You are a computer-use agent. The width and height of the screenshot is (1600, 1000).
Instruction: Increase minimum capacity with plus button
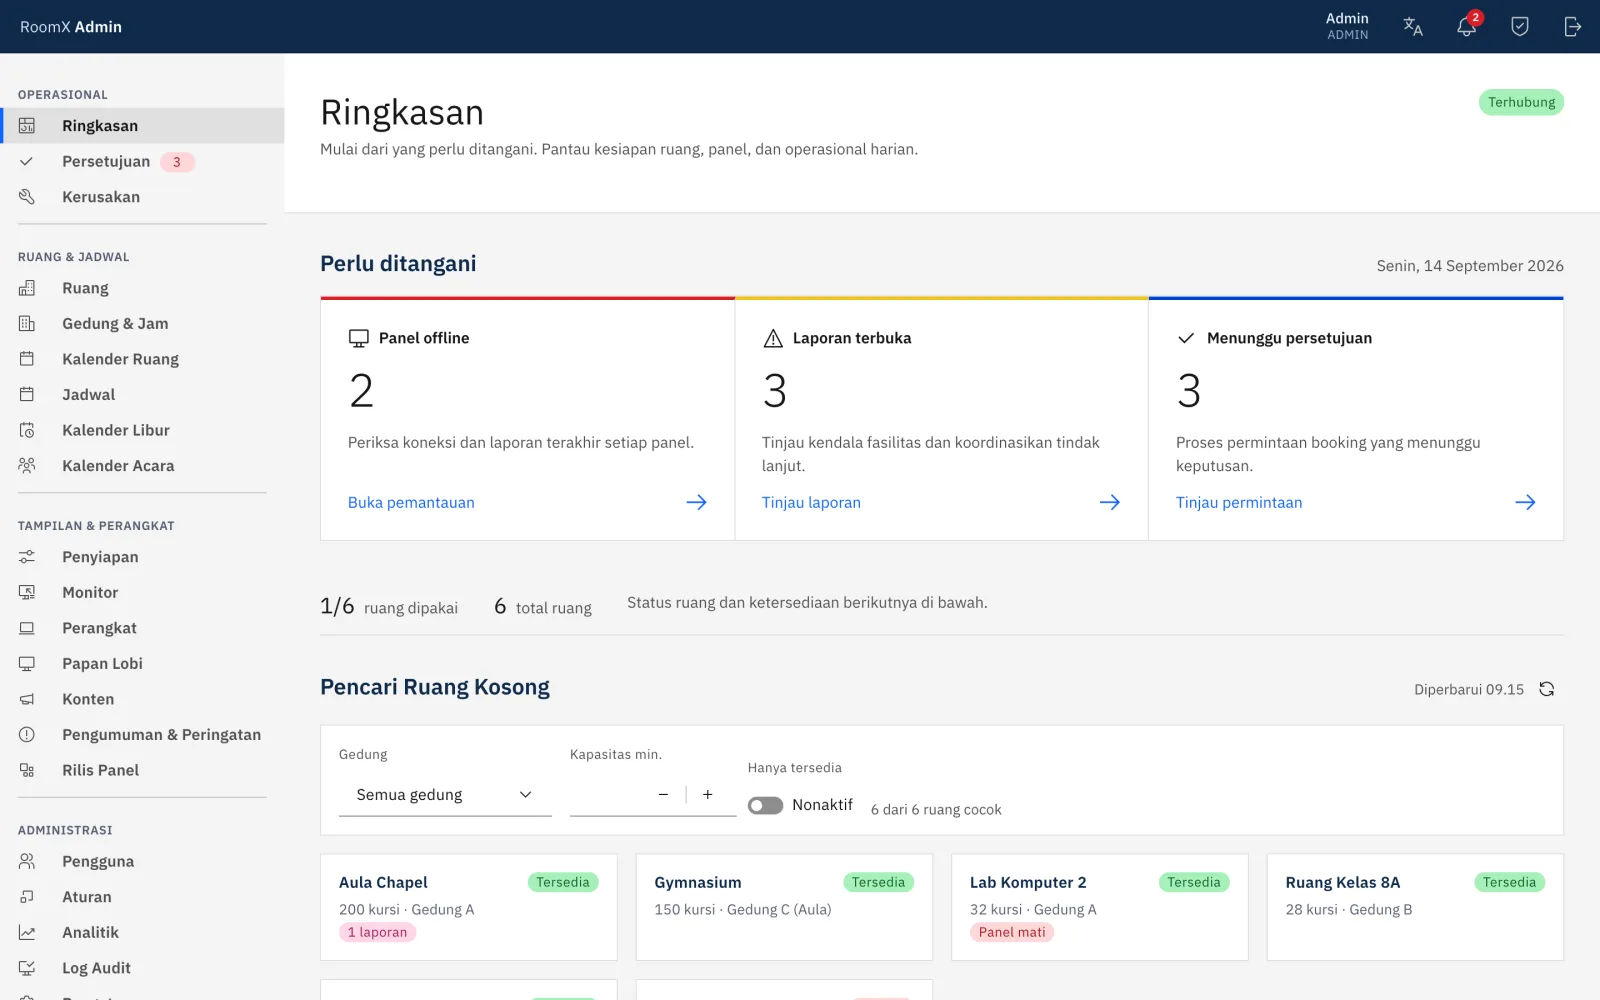pos(708,794)
